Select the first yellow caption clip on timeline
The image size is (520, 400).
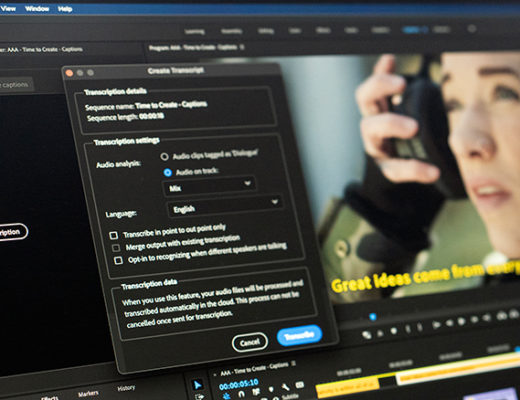(x=347, y=388)
